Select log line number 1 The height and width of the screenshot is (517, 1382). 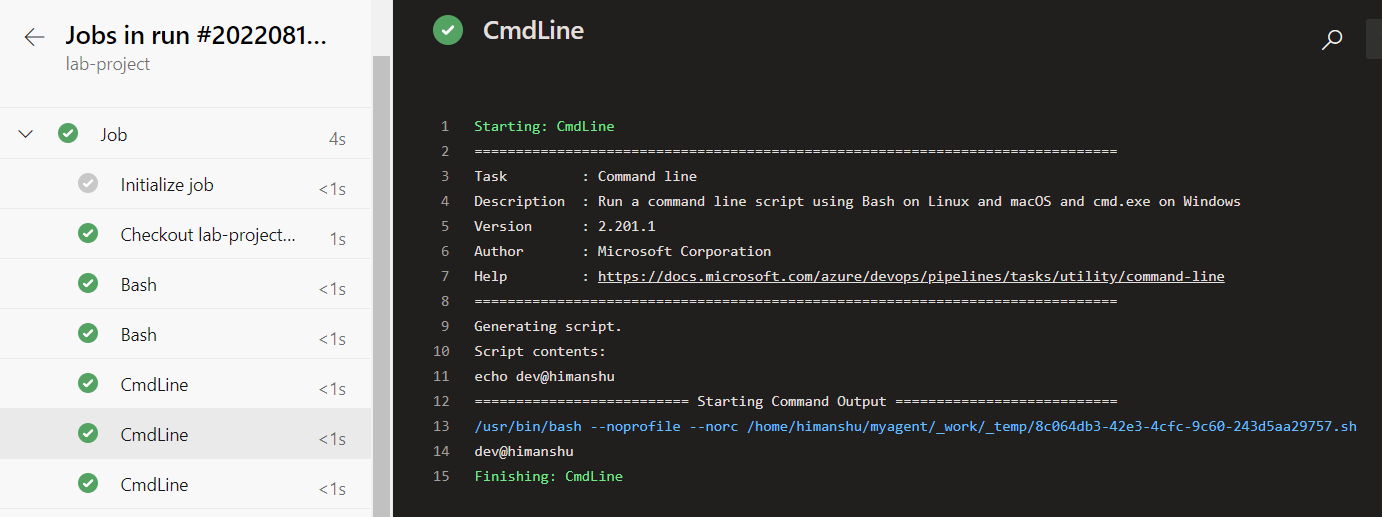444,126
